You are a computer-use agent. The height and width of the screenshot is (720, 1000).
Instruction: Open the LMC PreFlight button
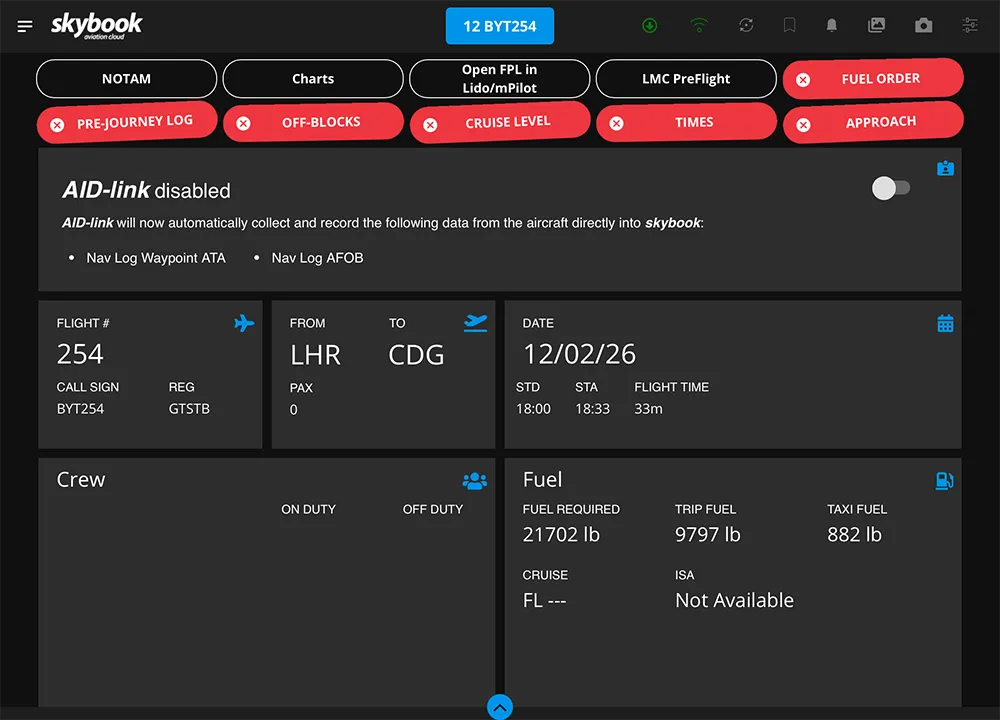pos(686,79)
